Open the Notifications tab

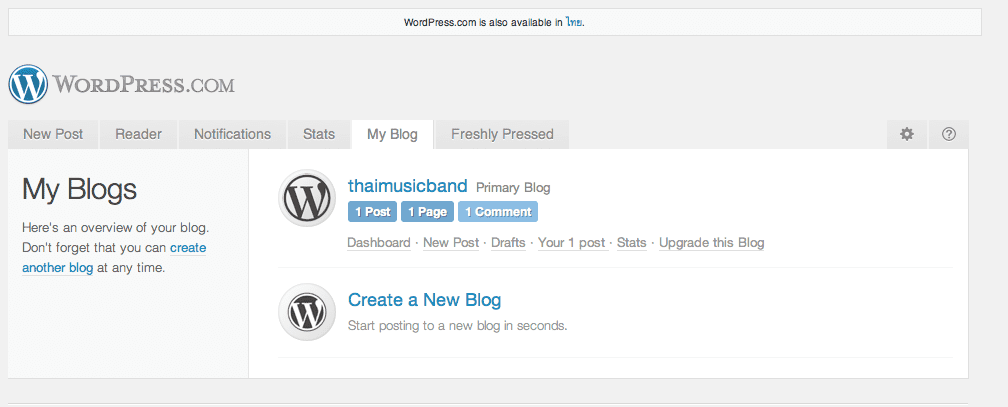pyautogui.click(x=232, y=134)
